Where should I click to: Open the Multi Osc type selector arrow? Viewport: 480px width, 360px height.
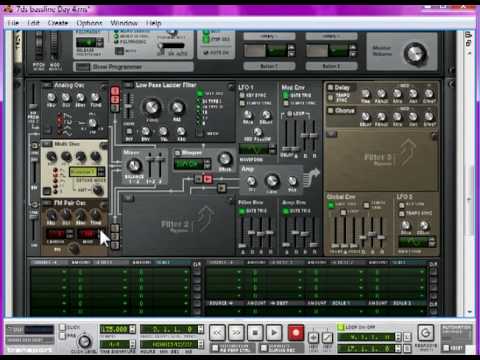click(x=47, y=144)
